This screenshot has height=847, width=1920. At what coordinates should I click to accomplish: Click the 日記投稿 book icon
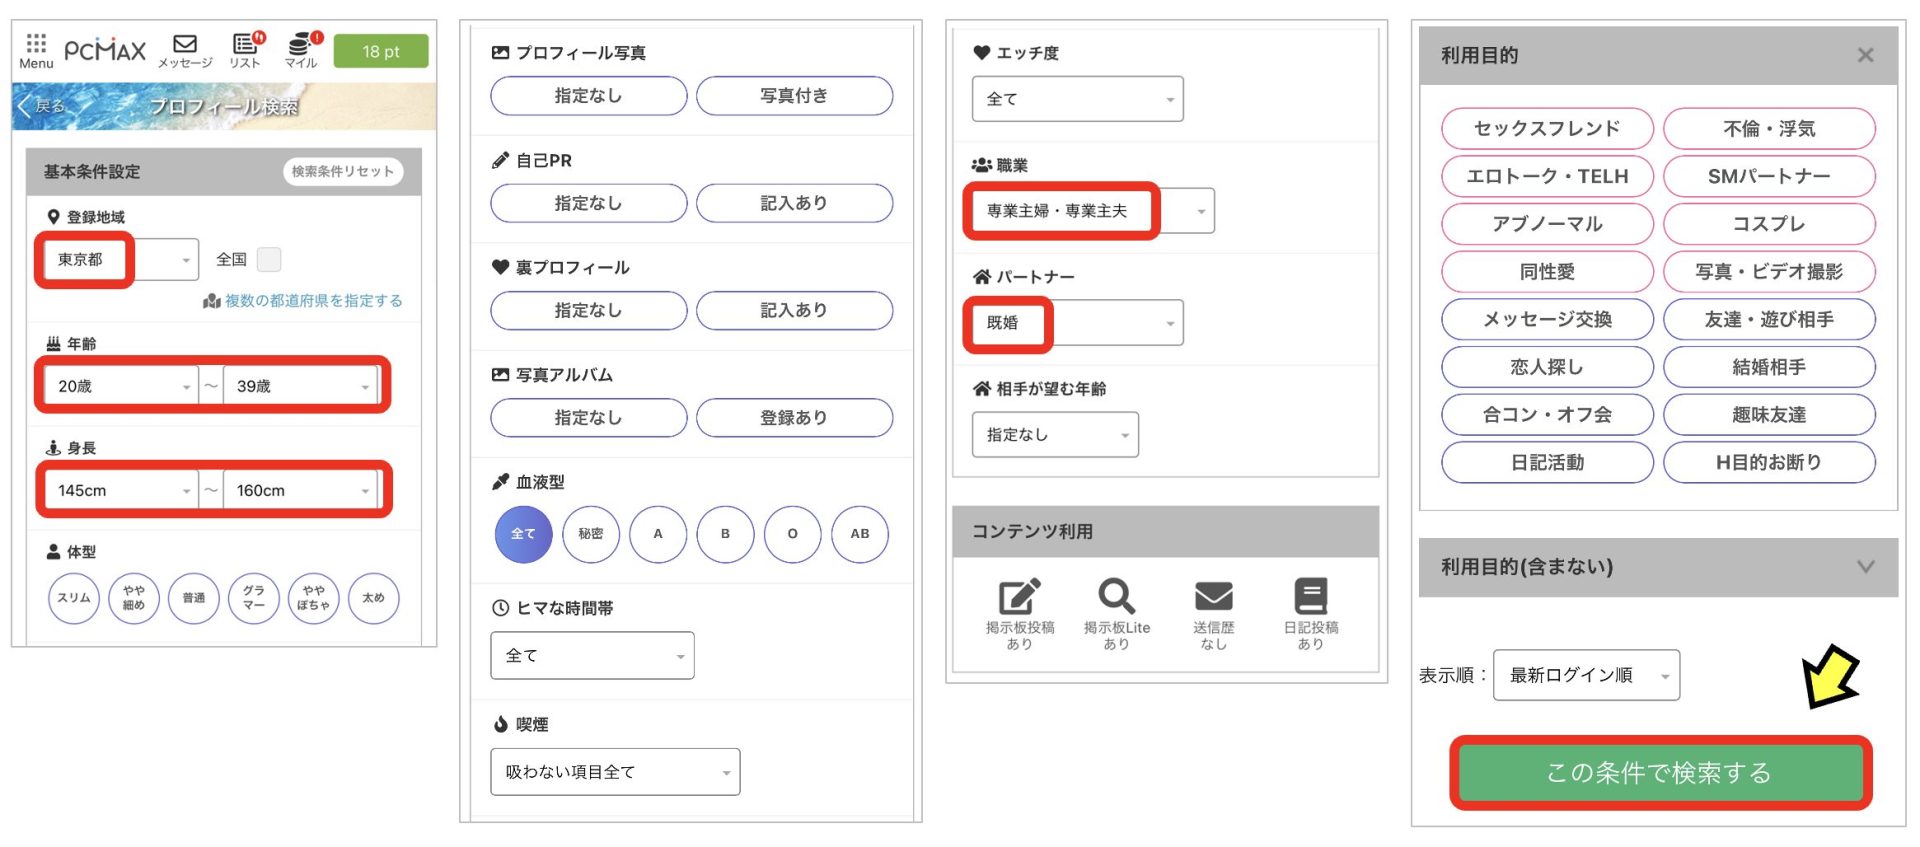[x=1310, y=597]
